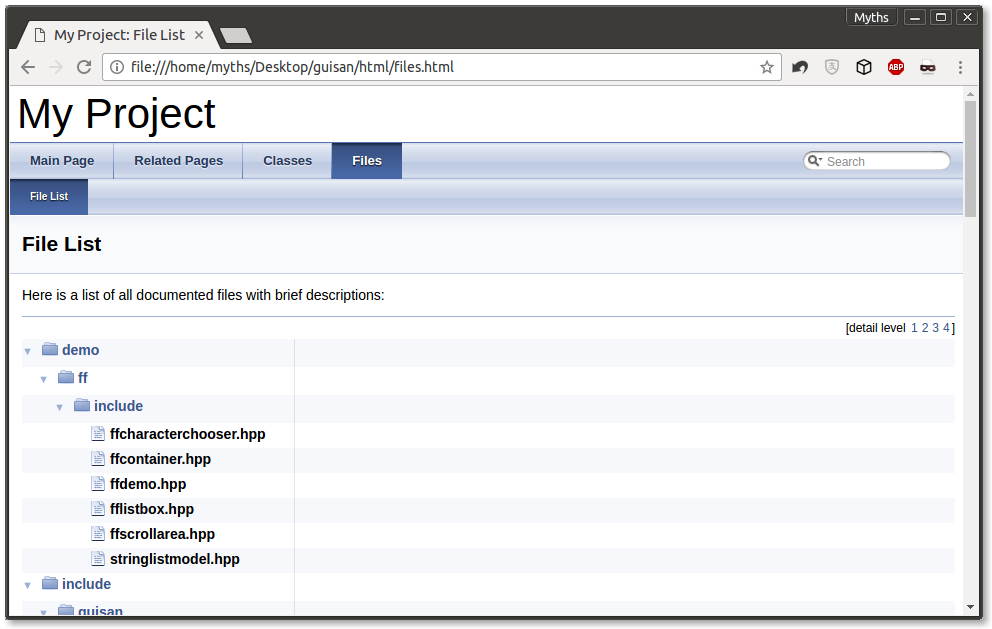Set detail level to 2
The width and height of the screenshot is (992, 629).
pyautogui.click(x=925, y=328)
